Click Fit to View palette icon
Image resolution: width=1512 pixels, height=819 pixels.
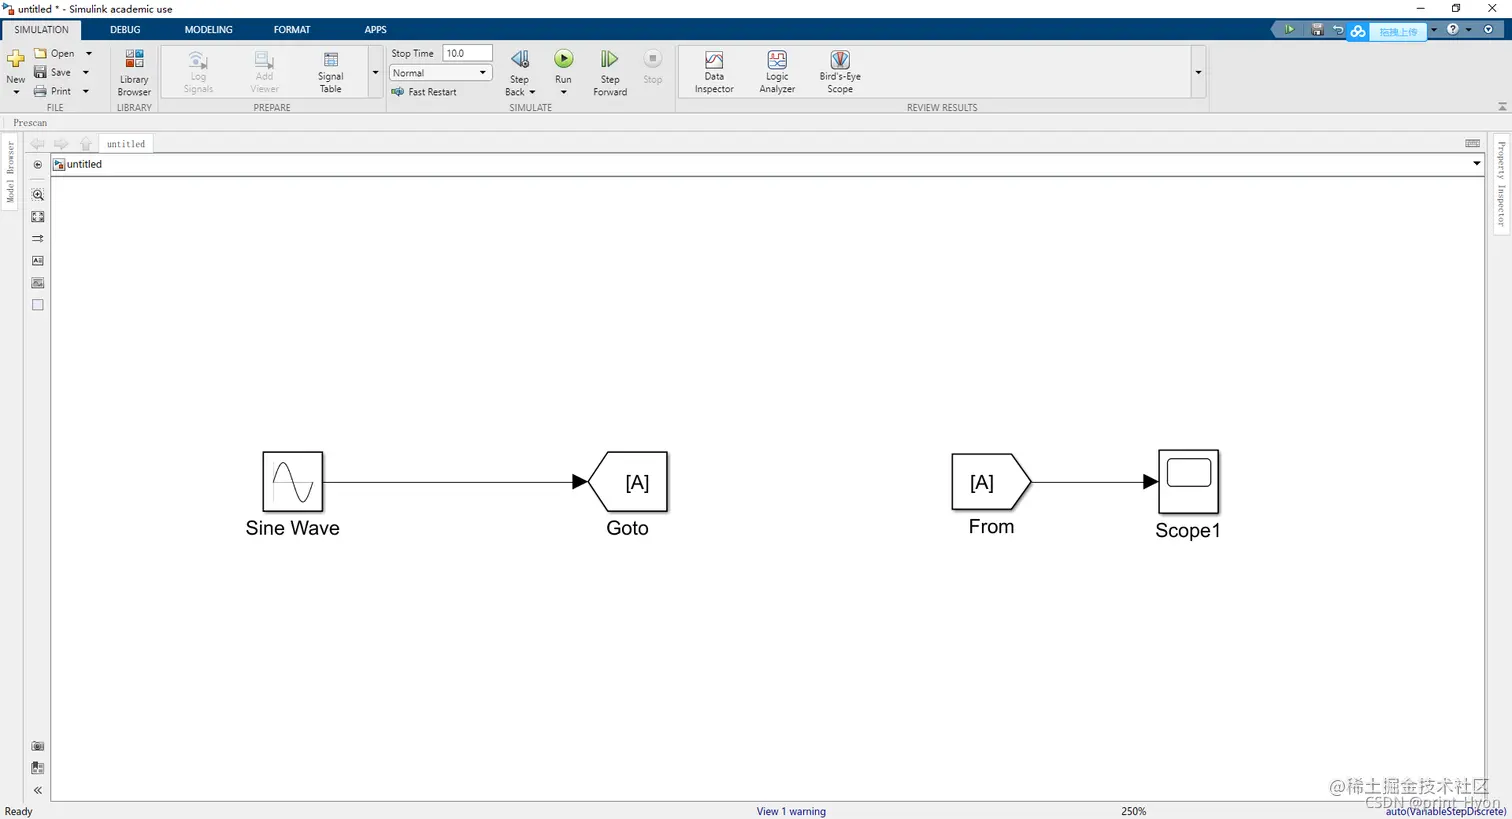(x=38, y=217)
